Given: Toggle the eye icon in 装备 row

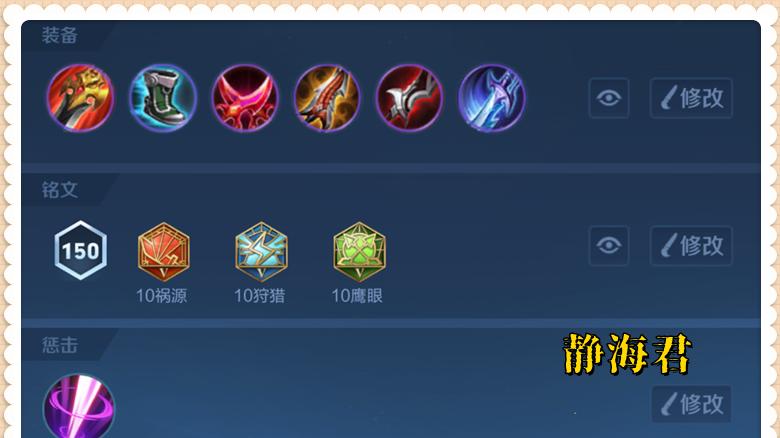Looking at the screenshot, I should tap(609, 98).
